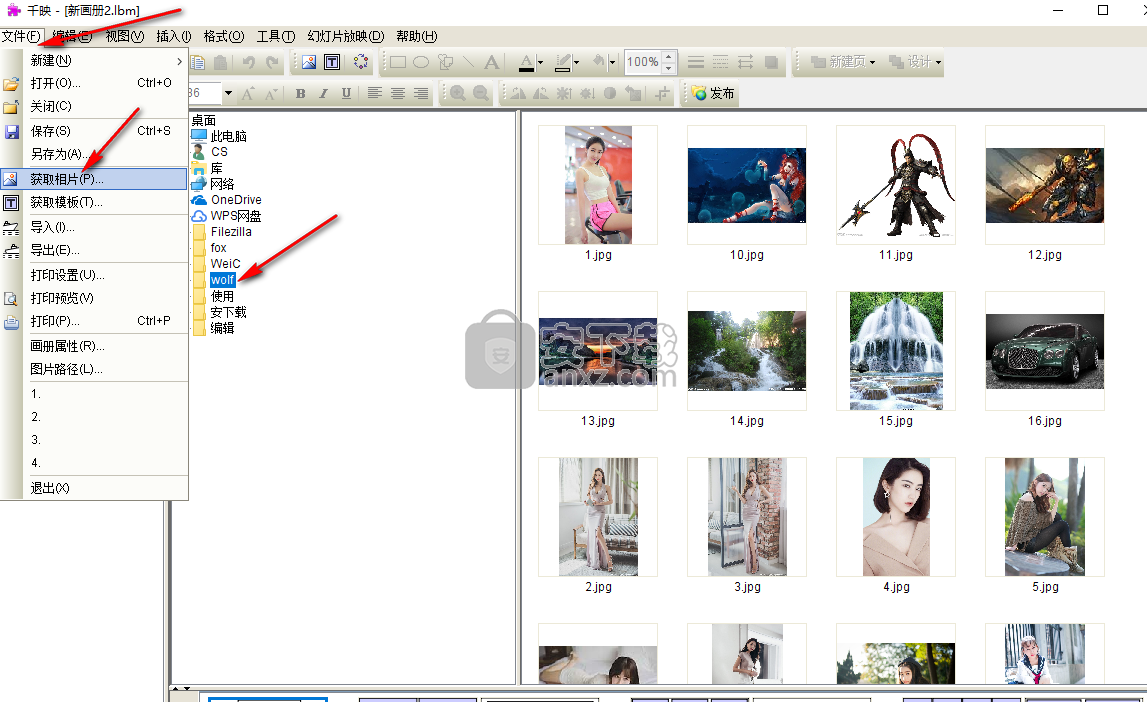
Task: Select the Filezilla folder in tree
Action: point(231,232)
